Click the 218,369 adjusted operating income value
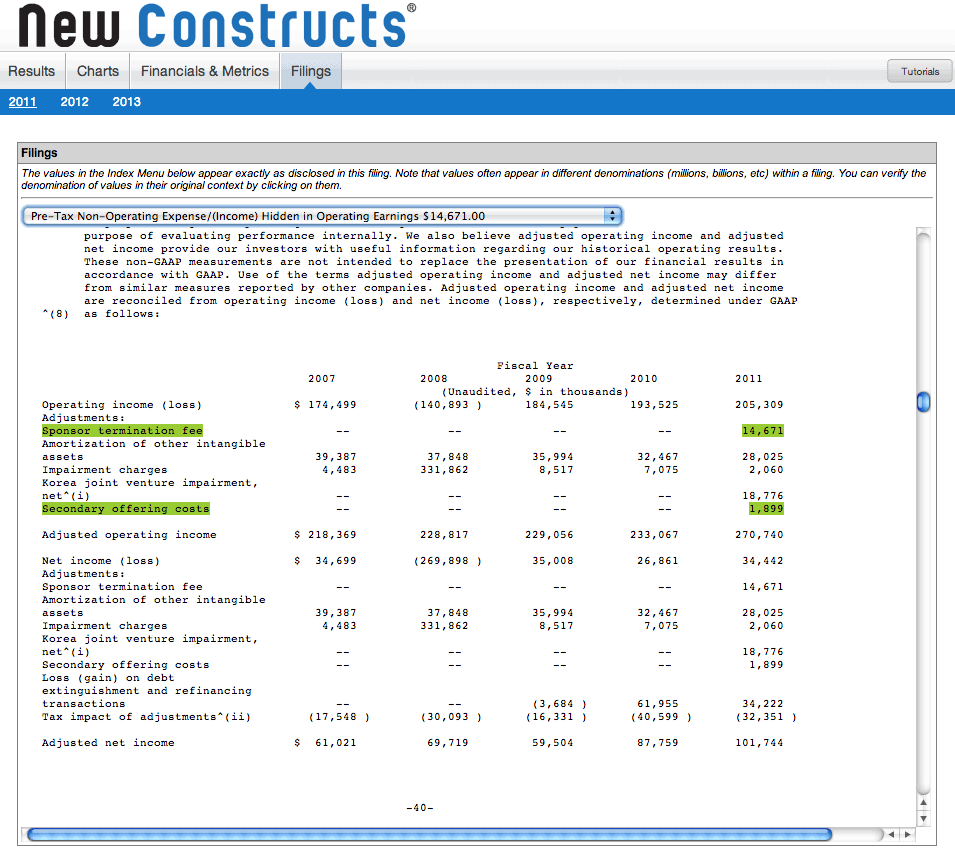The height and width of the screenshot is (868, 955). pyautogui.click(x=332, y=535)
